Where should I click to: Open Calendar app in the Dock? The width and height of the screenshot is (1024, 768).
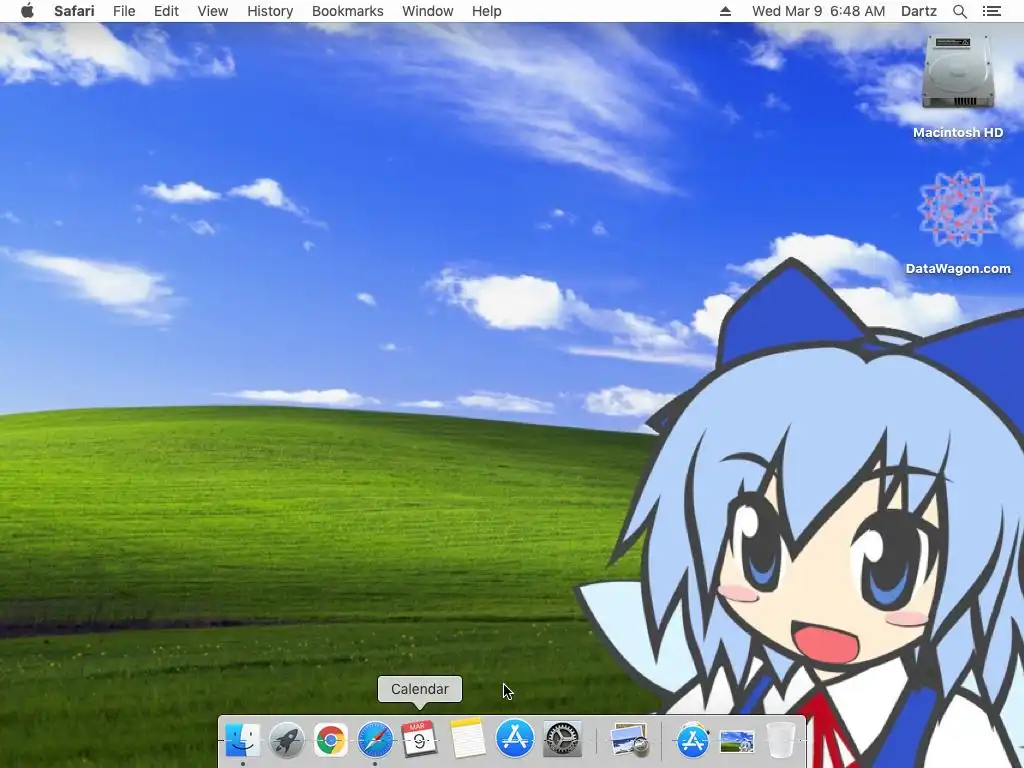[x=419, y=740]
